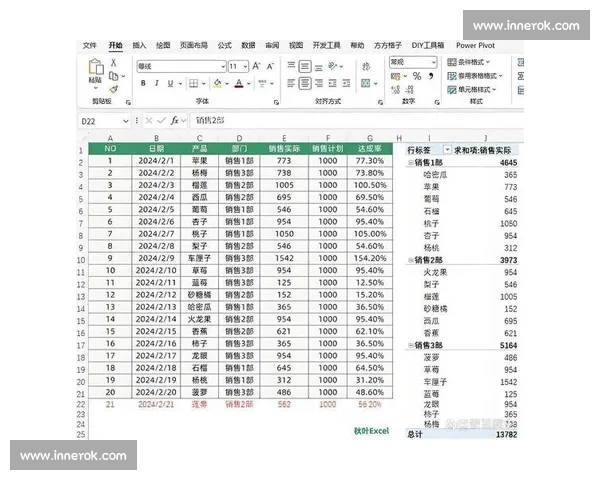The width and height of the screenshot is (600, 480).
Task: Open the Font group dialog launcher
Action: [x=276, y=102]
